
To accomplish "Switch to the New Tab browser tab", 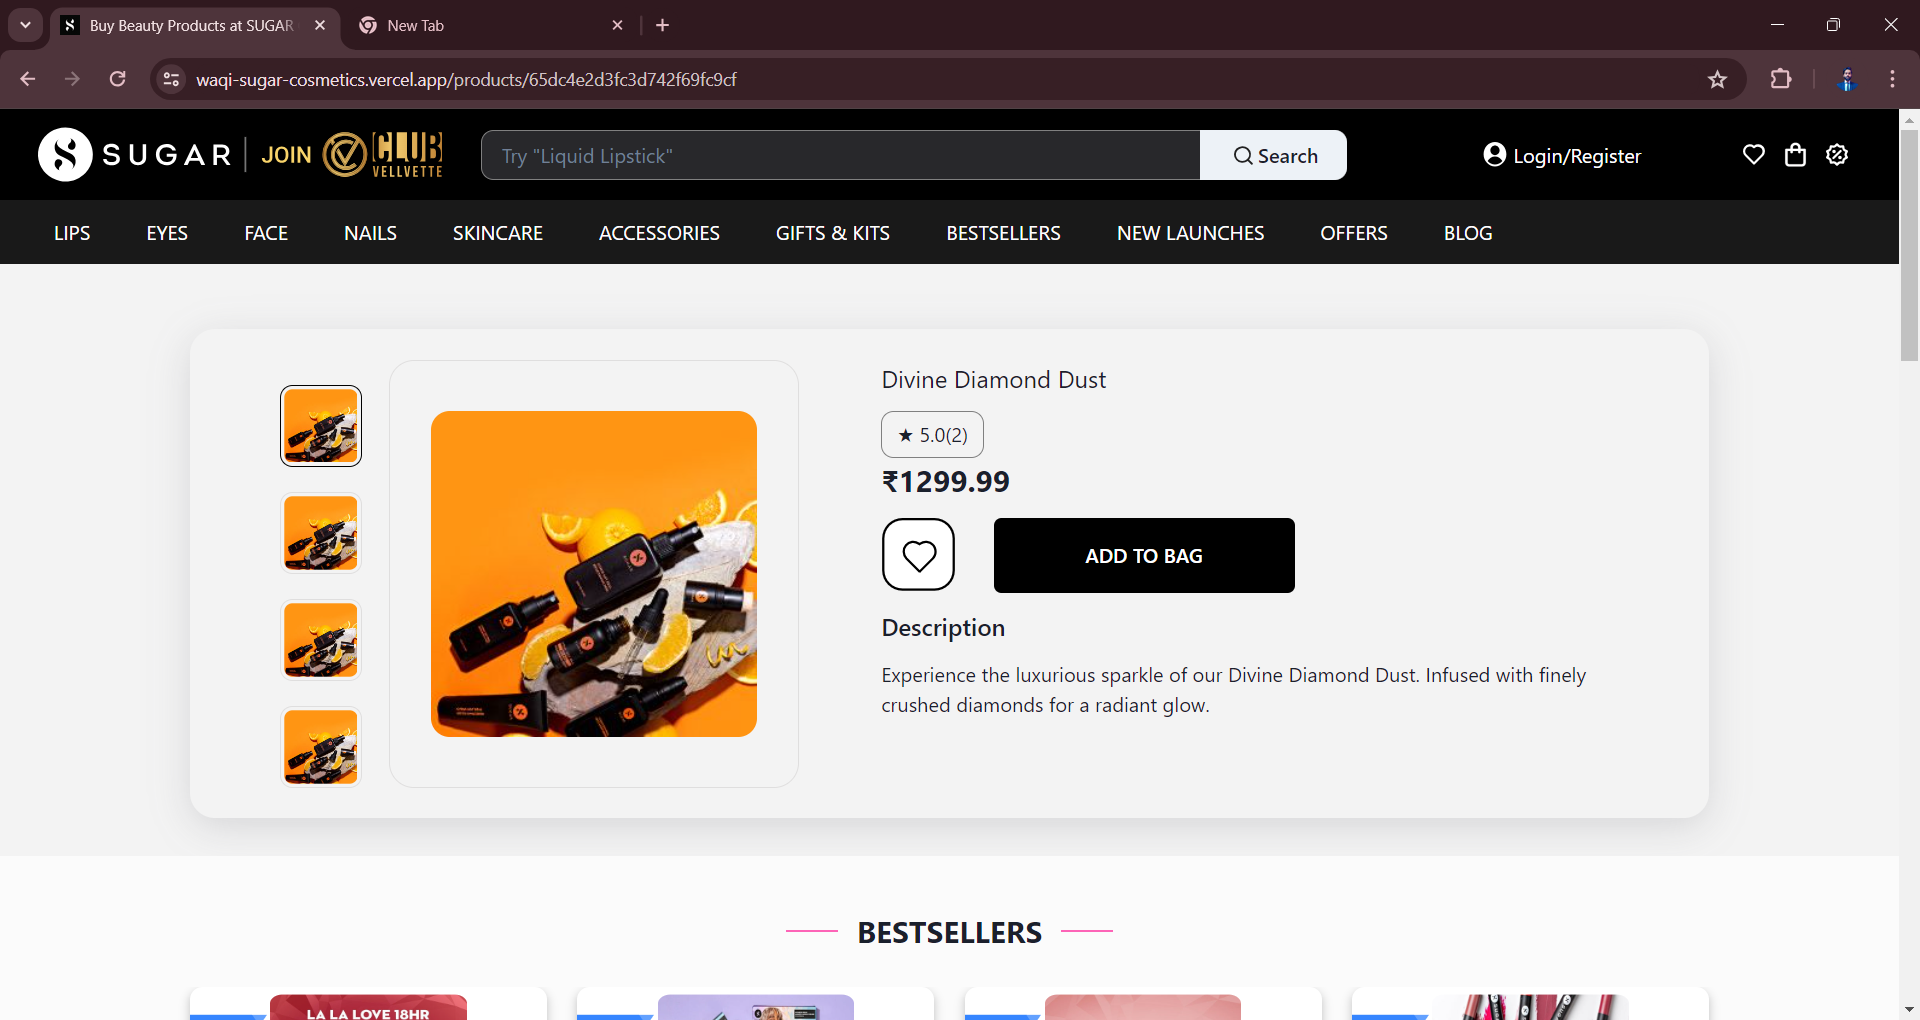I will (492, 25).
